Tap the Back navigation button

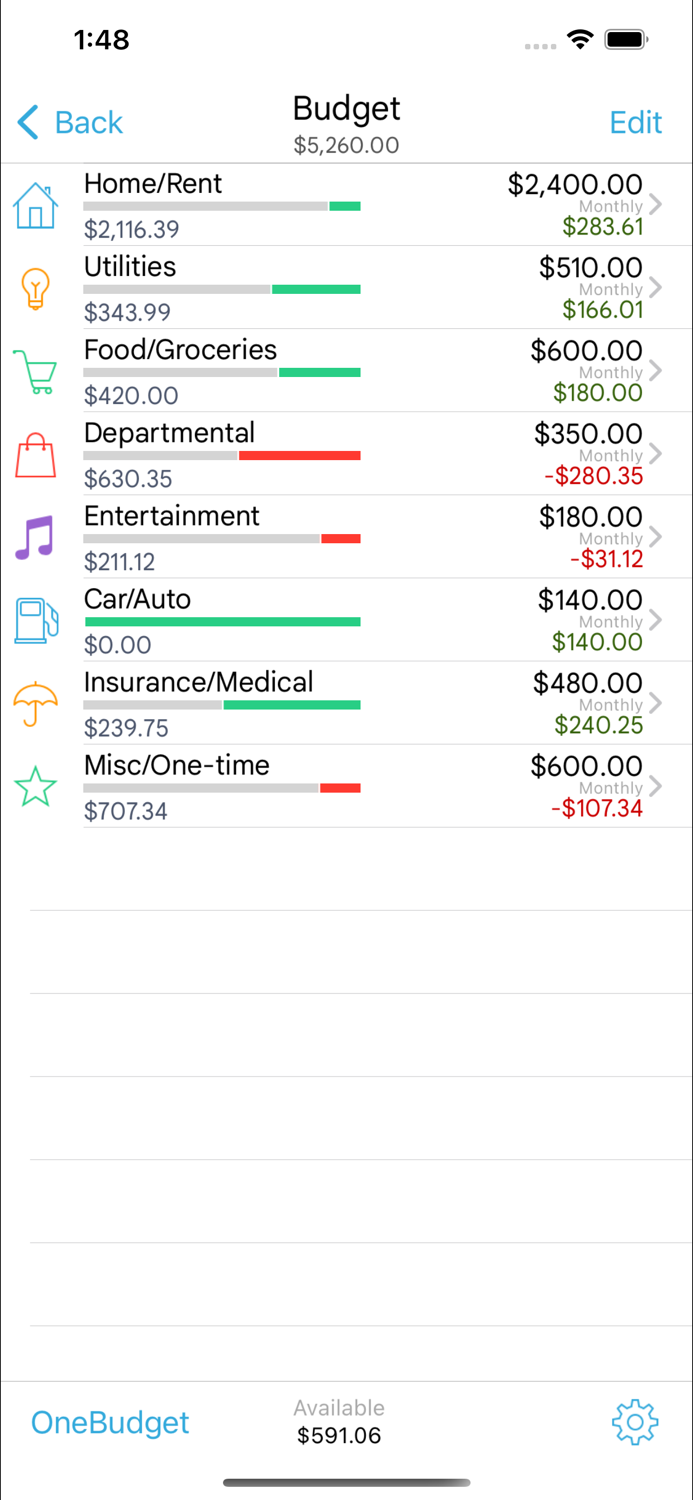(x=69, y=122)
